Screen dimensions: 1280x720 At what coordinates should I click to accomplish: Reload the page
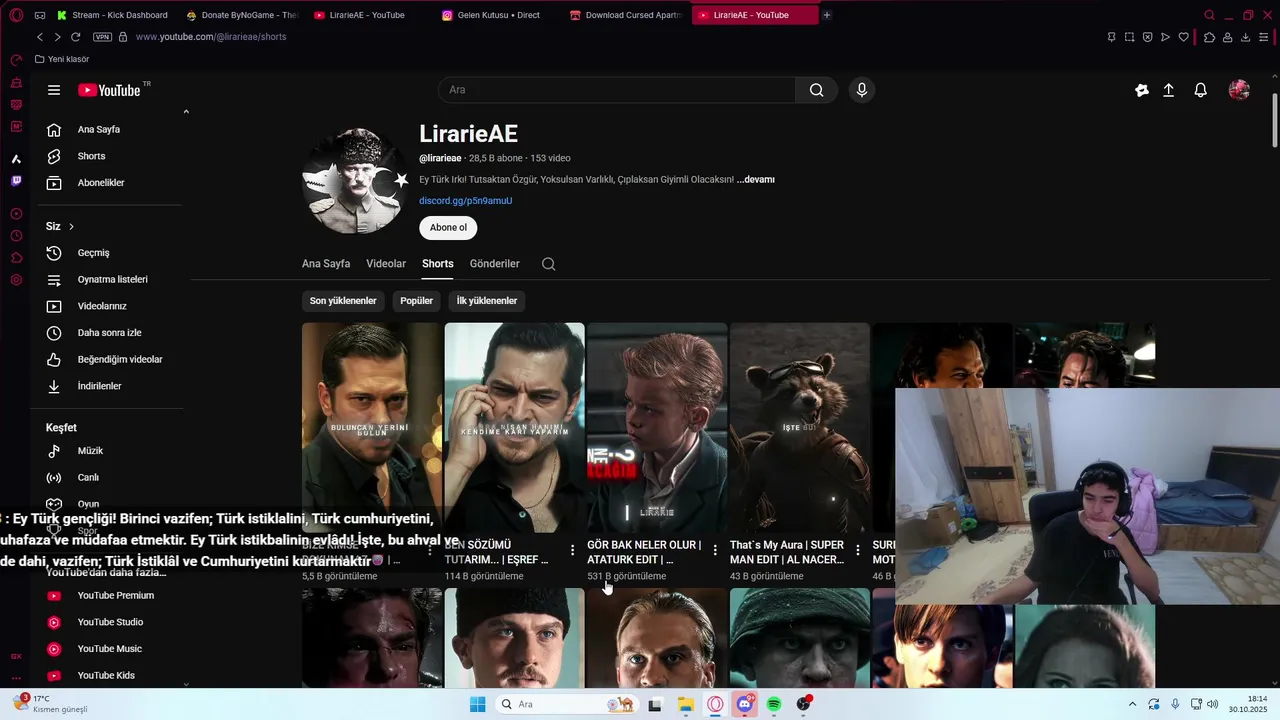(75, 37)
